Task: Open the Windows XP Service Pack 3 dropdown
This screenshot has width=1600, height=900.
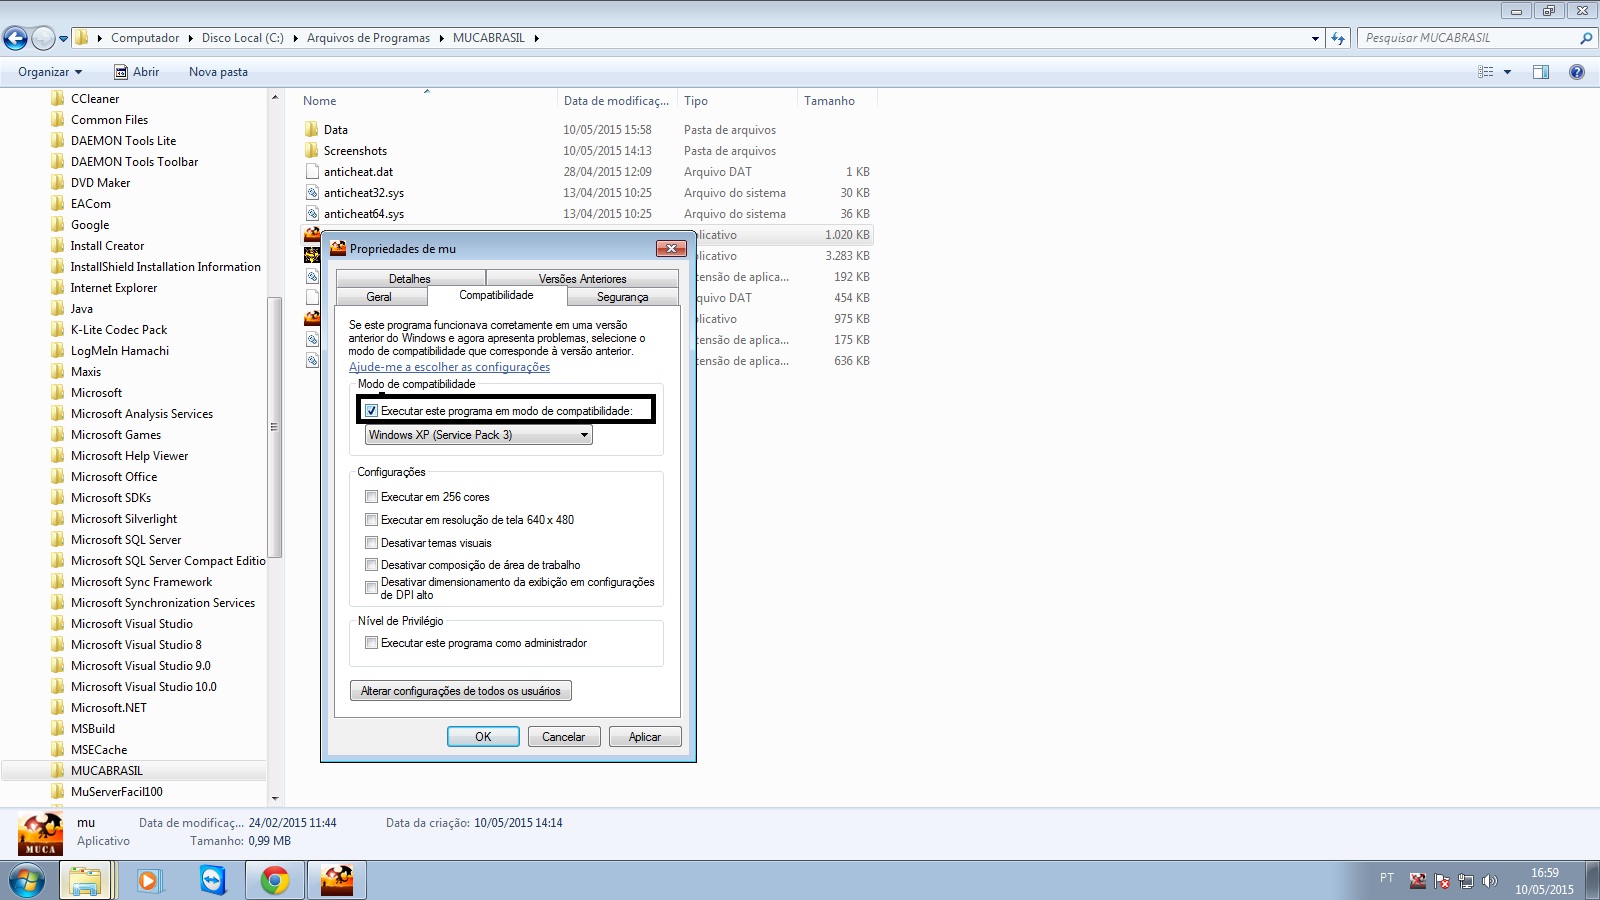Action: [479, 435]
